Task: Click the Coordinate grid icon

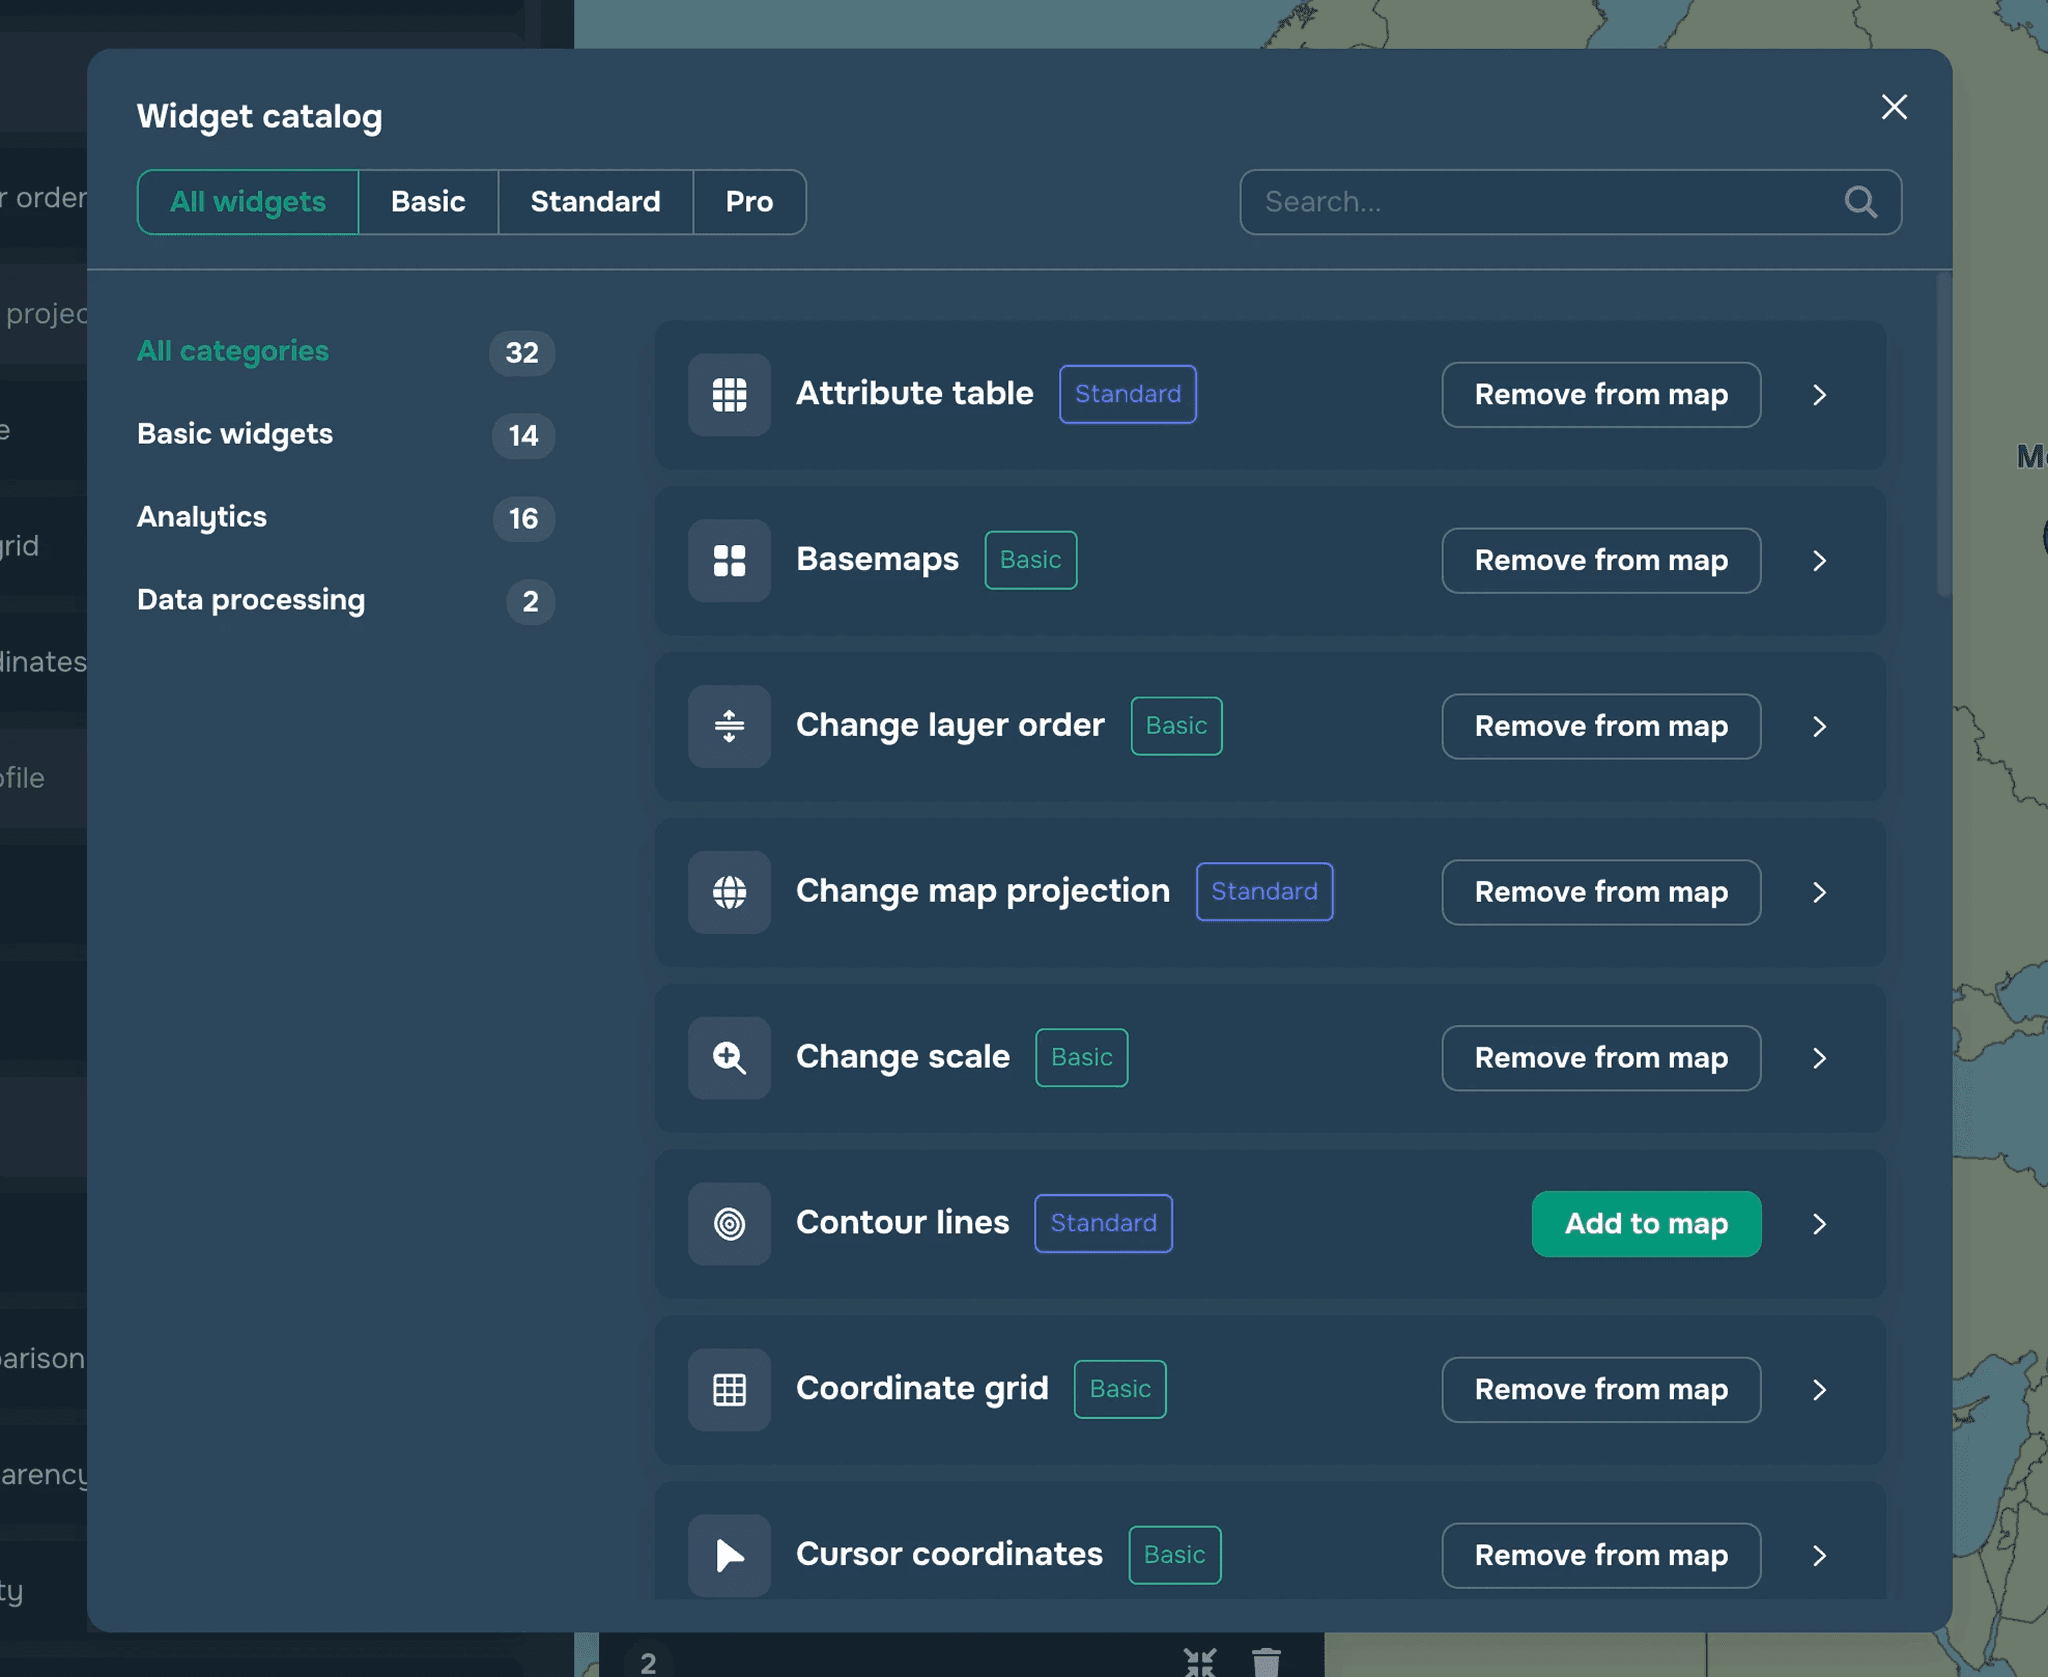Action: pyautogui.click(x=729, y=1390)
